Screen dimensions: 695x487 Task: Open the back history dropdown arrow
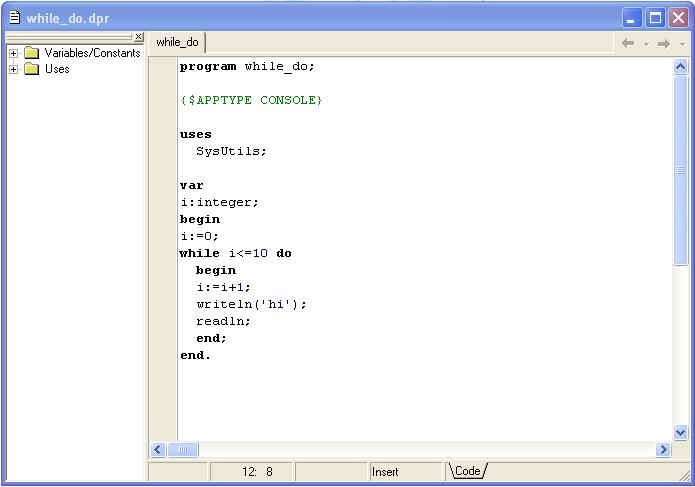646,44
